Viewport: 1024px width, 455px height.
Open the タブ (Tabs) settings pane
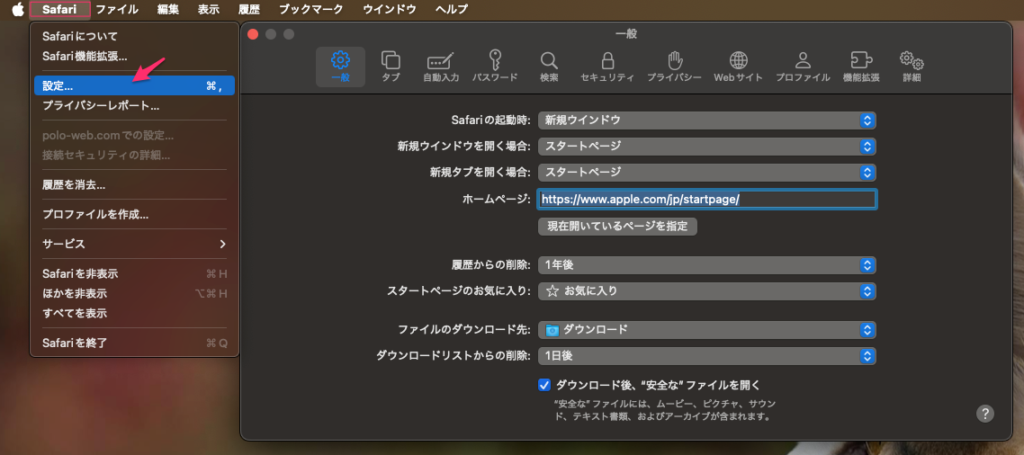point(390,65)
